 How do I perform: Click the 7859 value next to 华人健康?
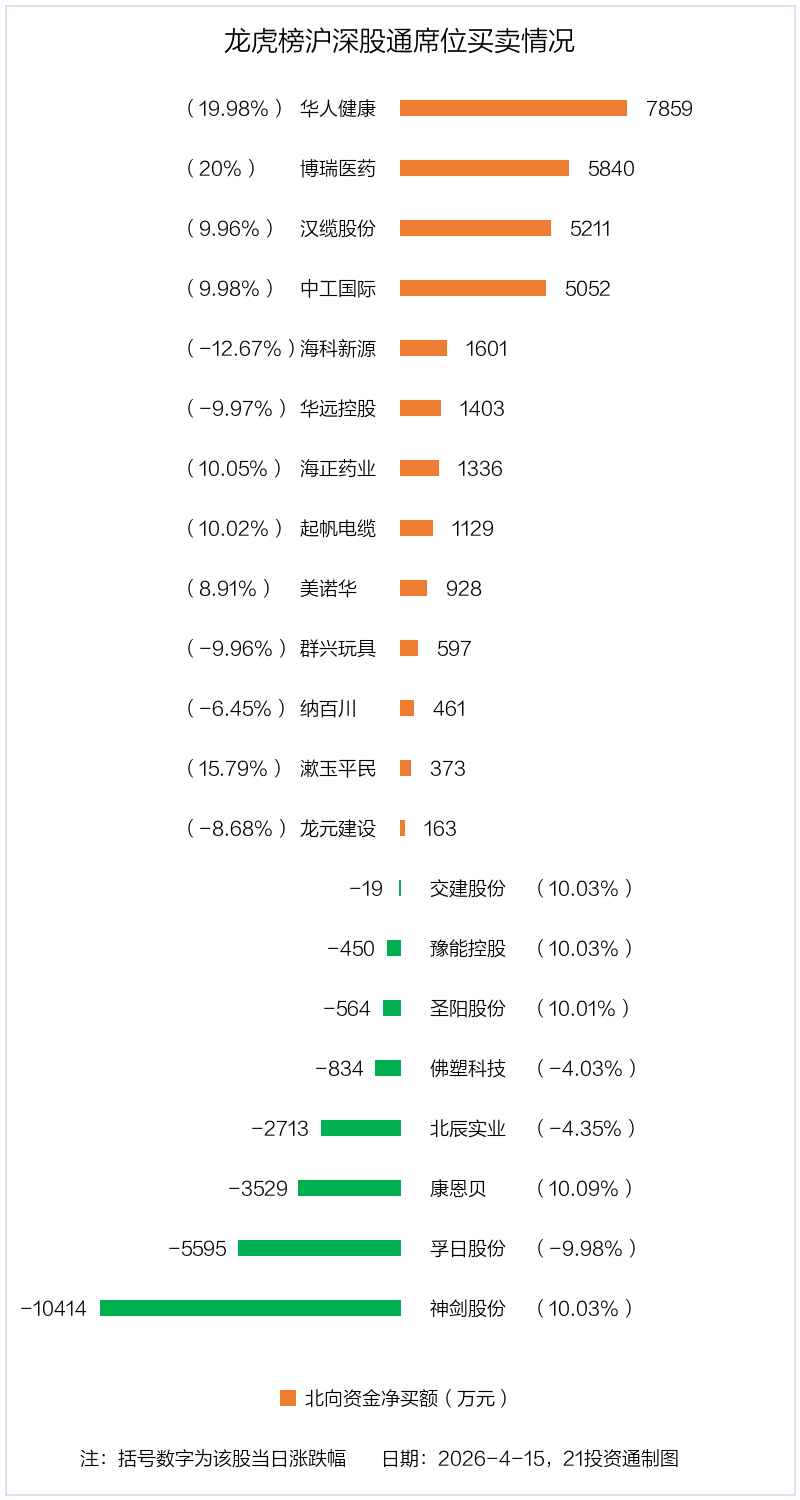point(669,108)
